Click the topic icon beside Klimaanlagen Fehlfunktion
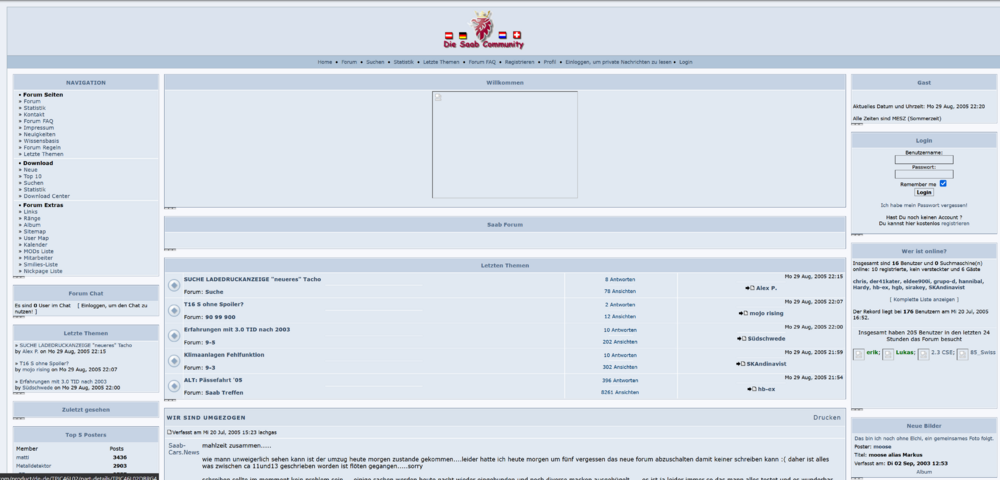Viewport: 1000px width, 480px height. click(x=173, y=361)
